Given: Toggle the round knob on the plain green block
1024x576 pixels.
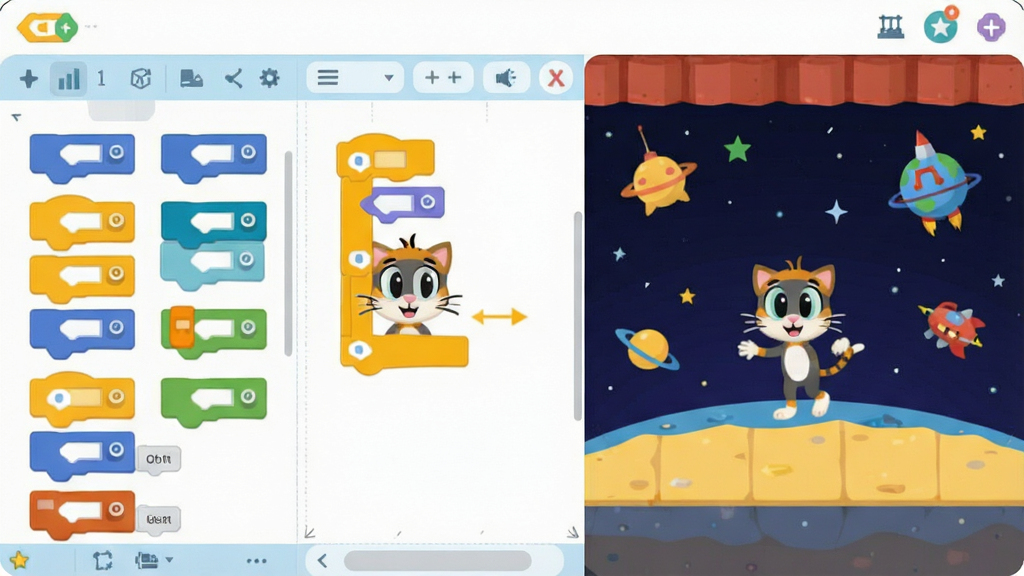Looking at the screenshot, I should [x=248, y=396].
